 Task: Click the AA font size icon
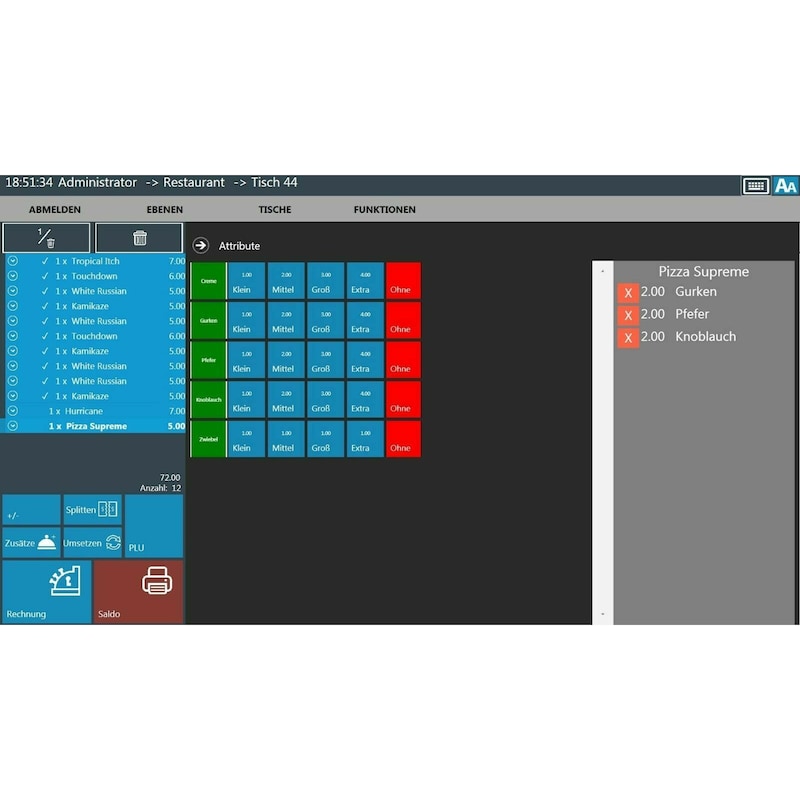pos(786,185)
